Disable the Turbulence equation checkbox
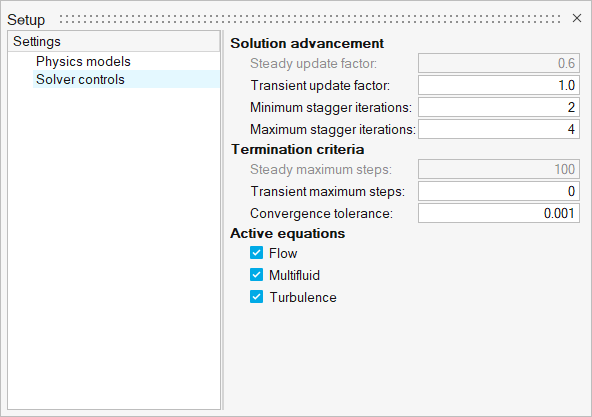The width and height of the screenshot is (592, 417). click(x=256, y=297)
